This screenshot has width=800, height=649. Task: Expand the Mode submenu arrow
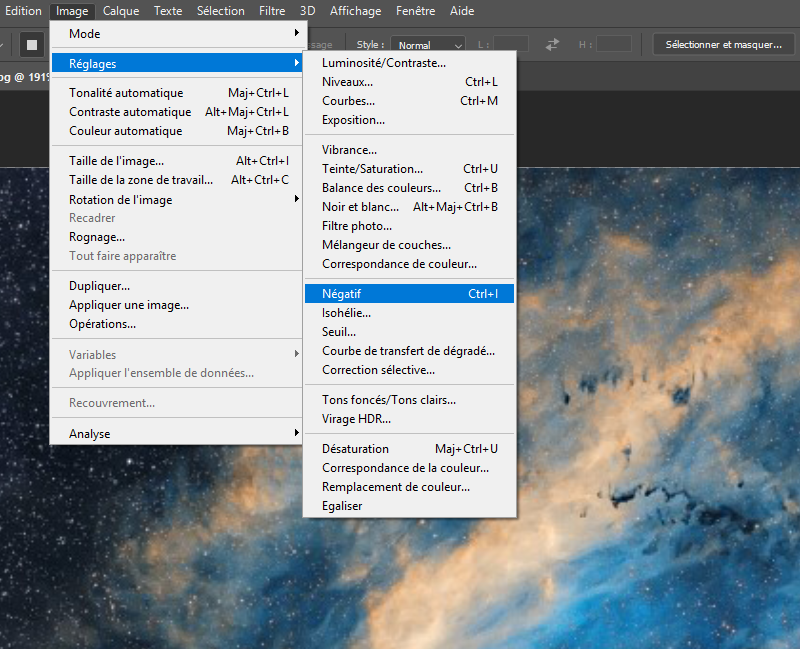296,33
